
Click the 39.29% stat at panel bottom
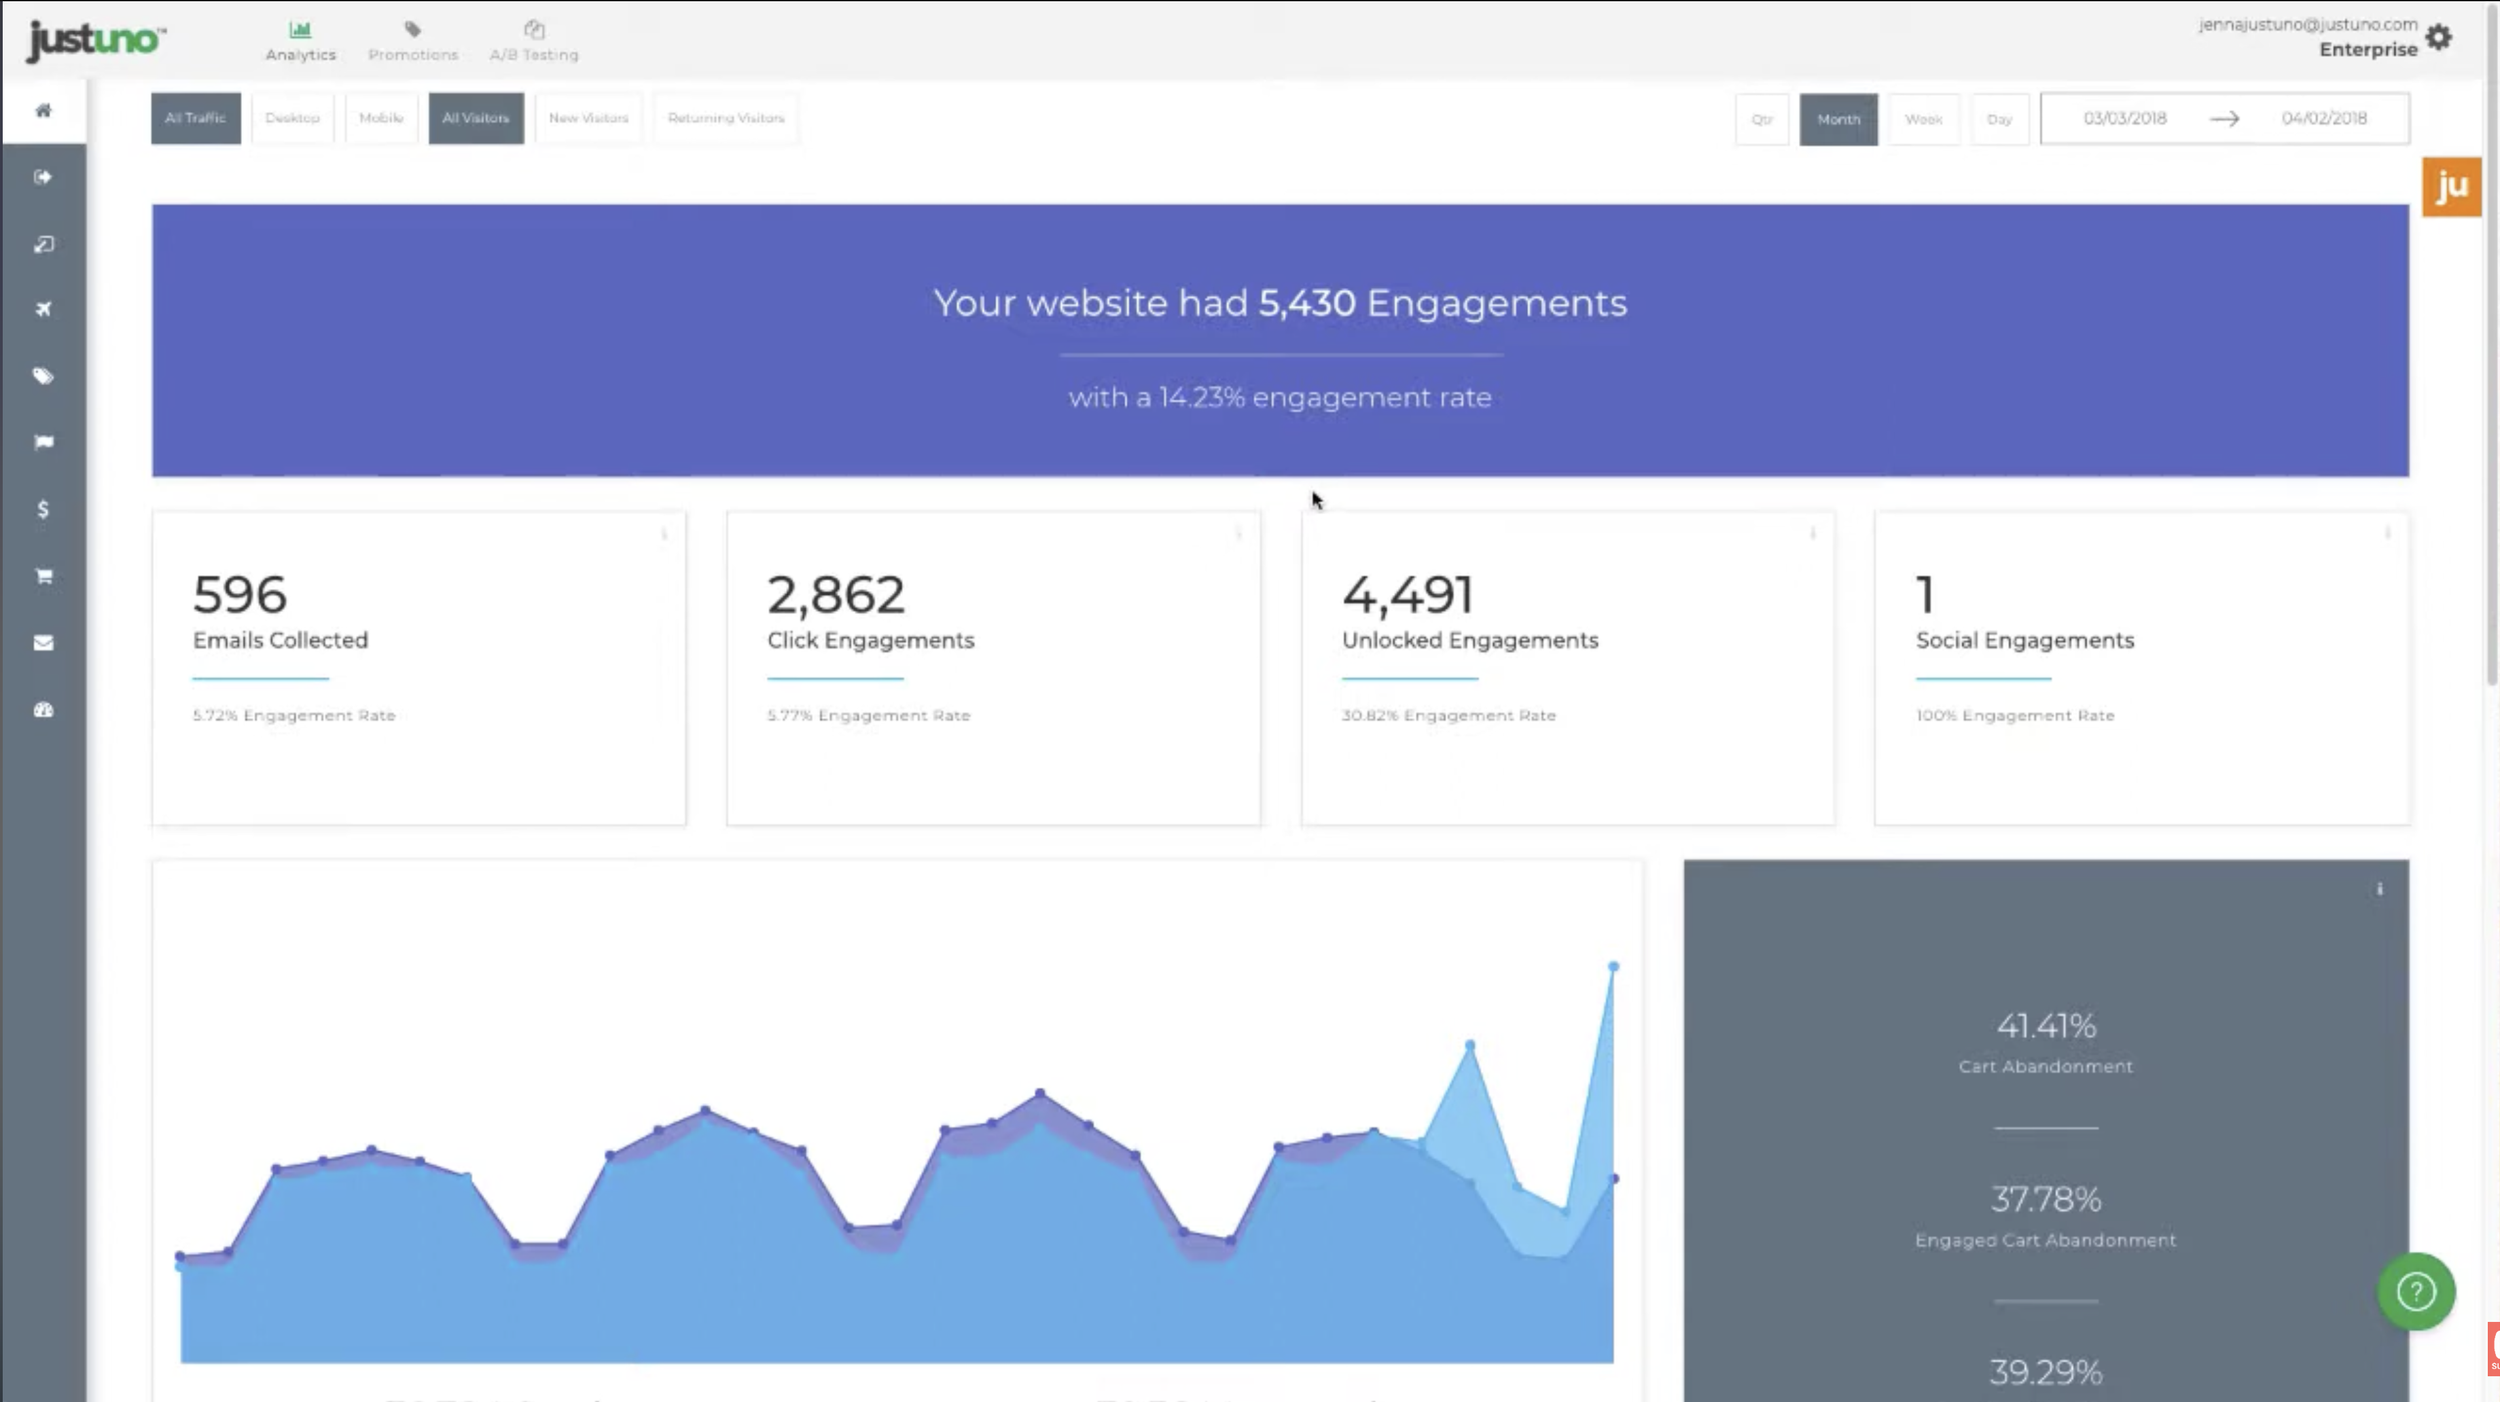(2046, 1372)
